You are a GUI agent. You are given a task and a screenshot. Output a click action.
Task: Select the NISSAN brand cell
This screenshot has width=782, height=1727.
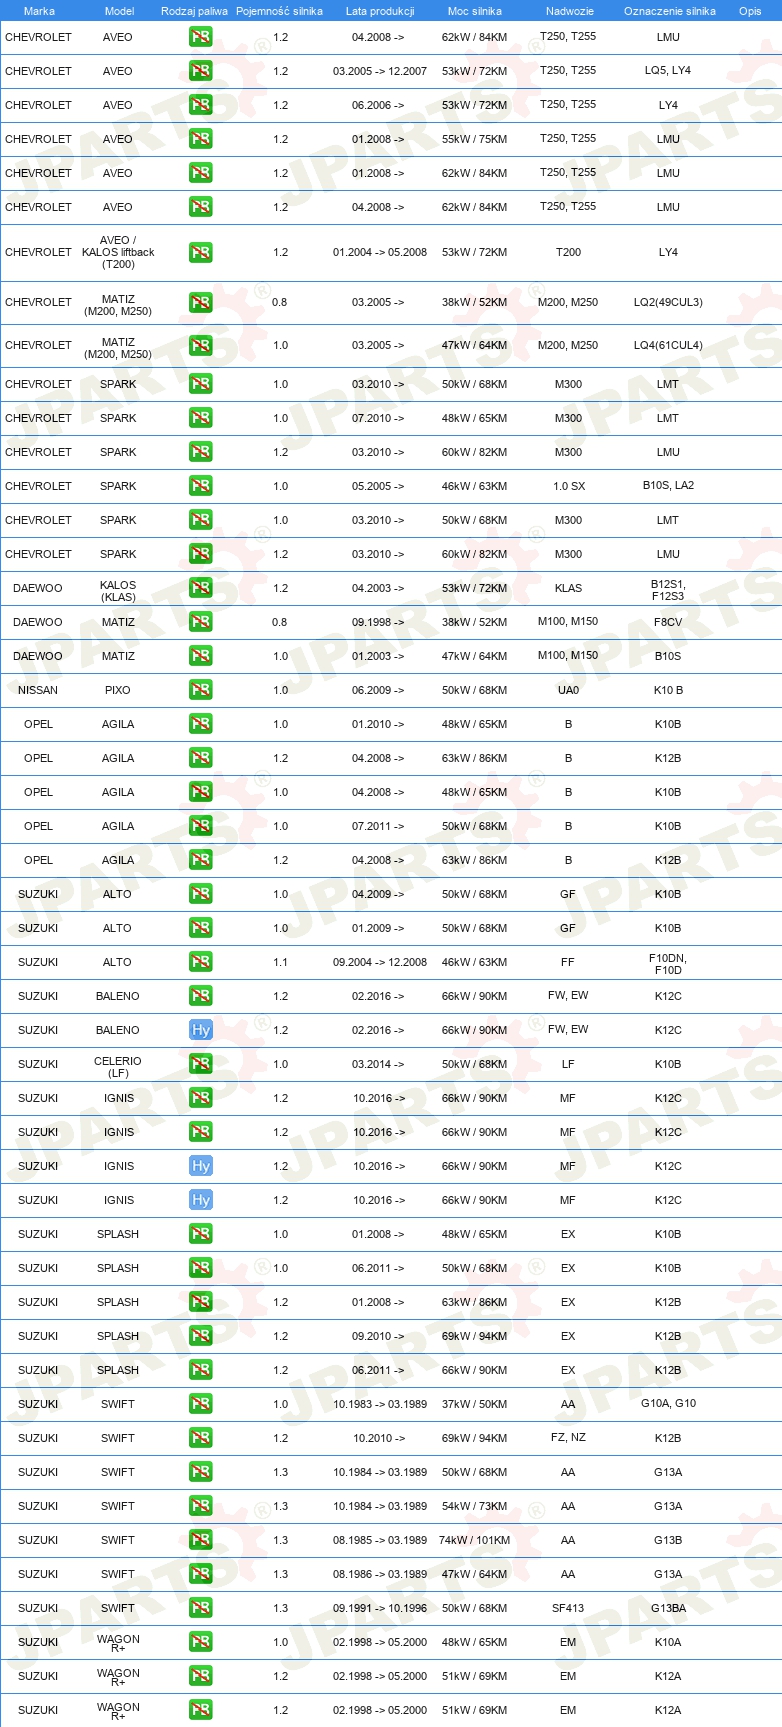pos(38,690)
